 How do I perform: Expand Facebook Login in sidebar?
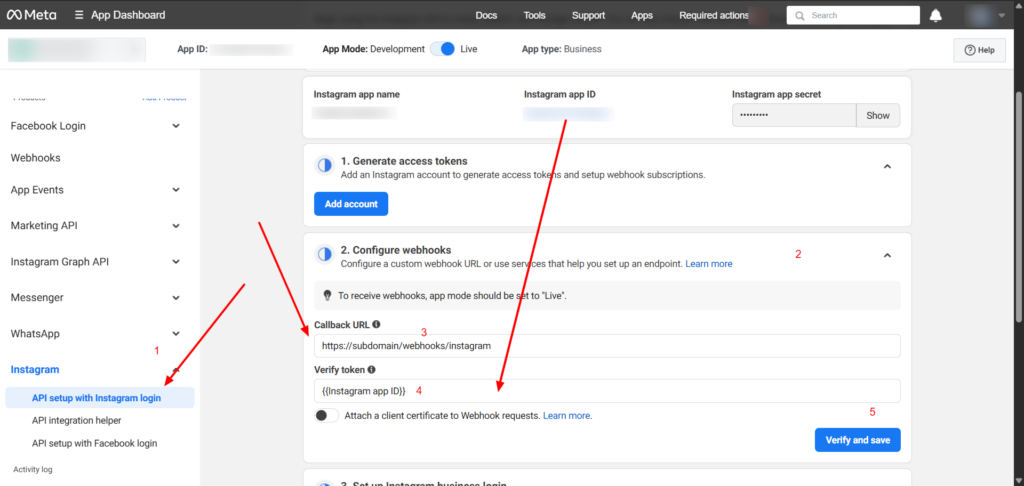pyautogui.click(x=176, y=126)
